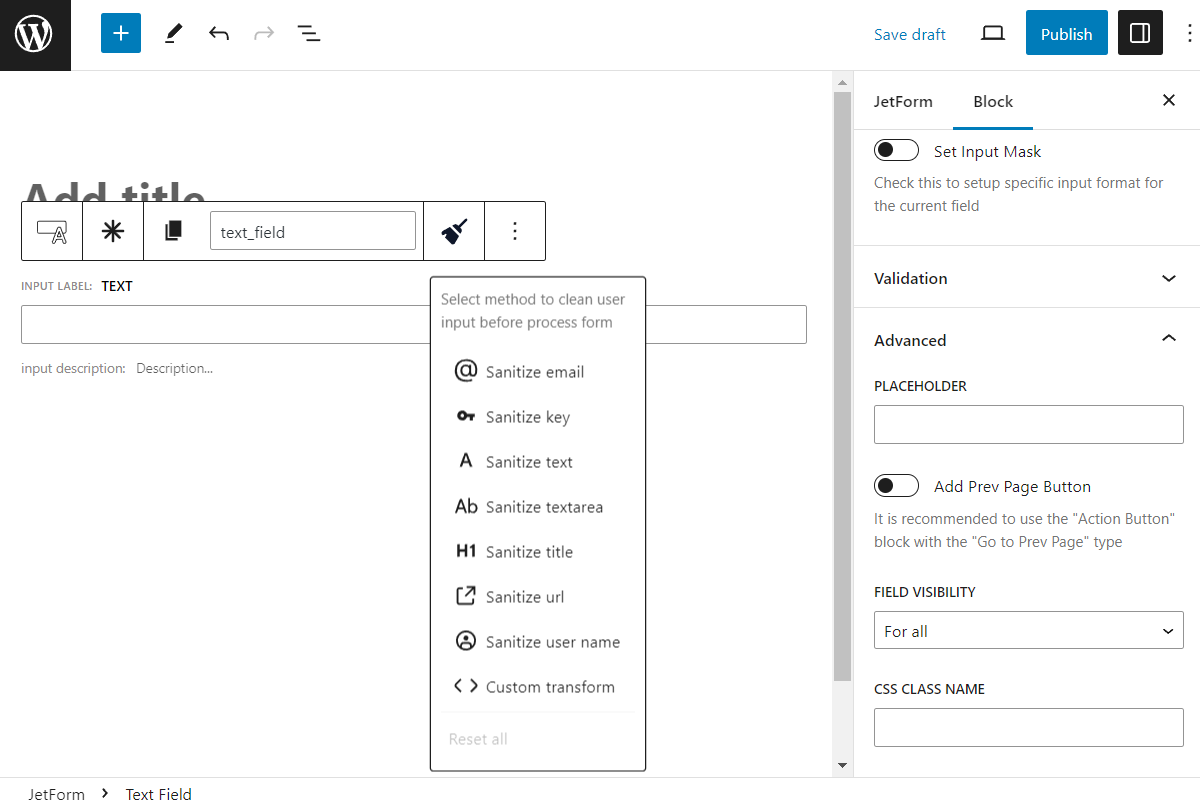The image size is (1200, 802).
Task: Select the Edit (pencil) tool in the top bar
Action: click(172, 33)
